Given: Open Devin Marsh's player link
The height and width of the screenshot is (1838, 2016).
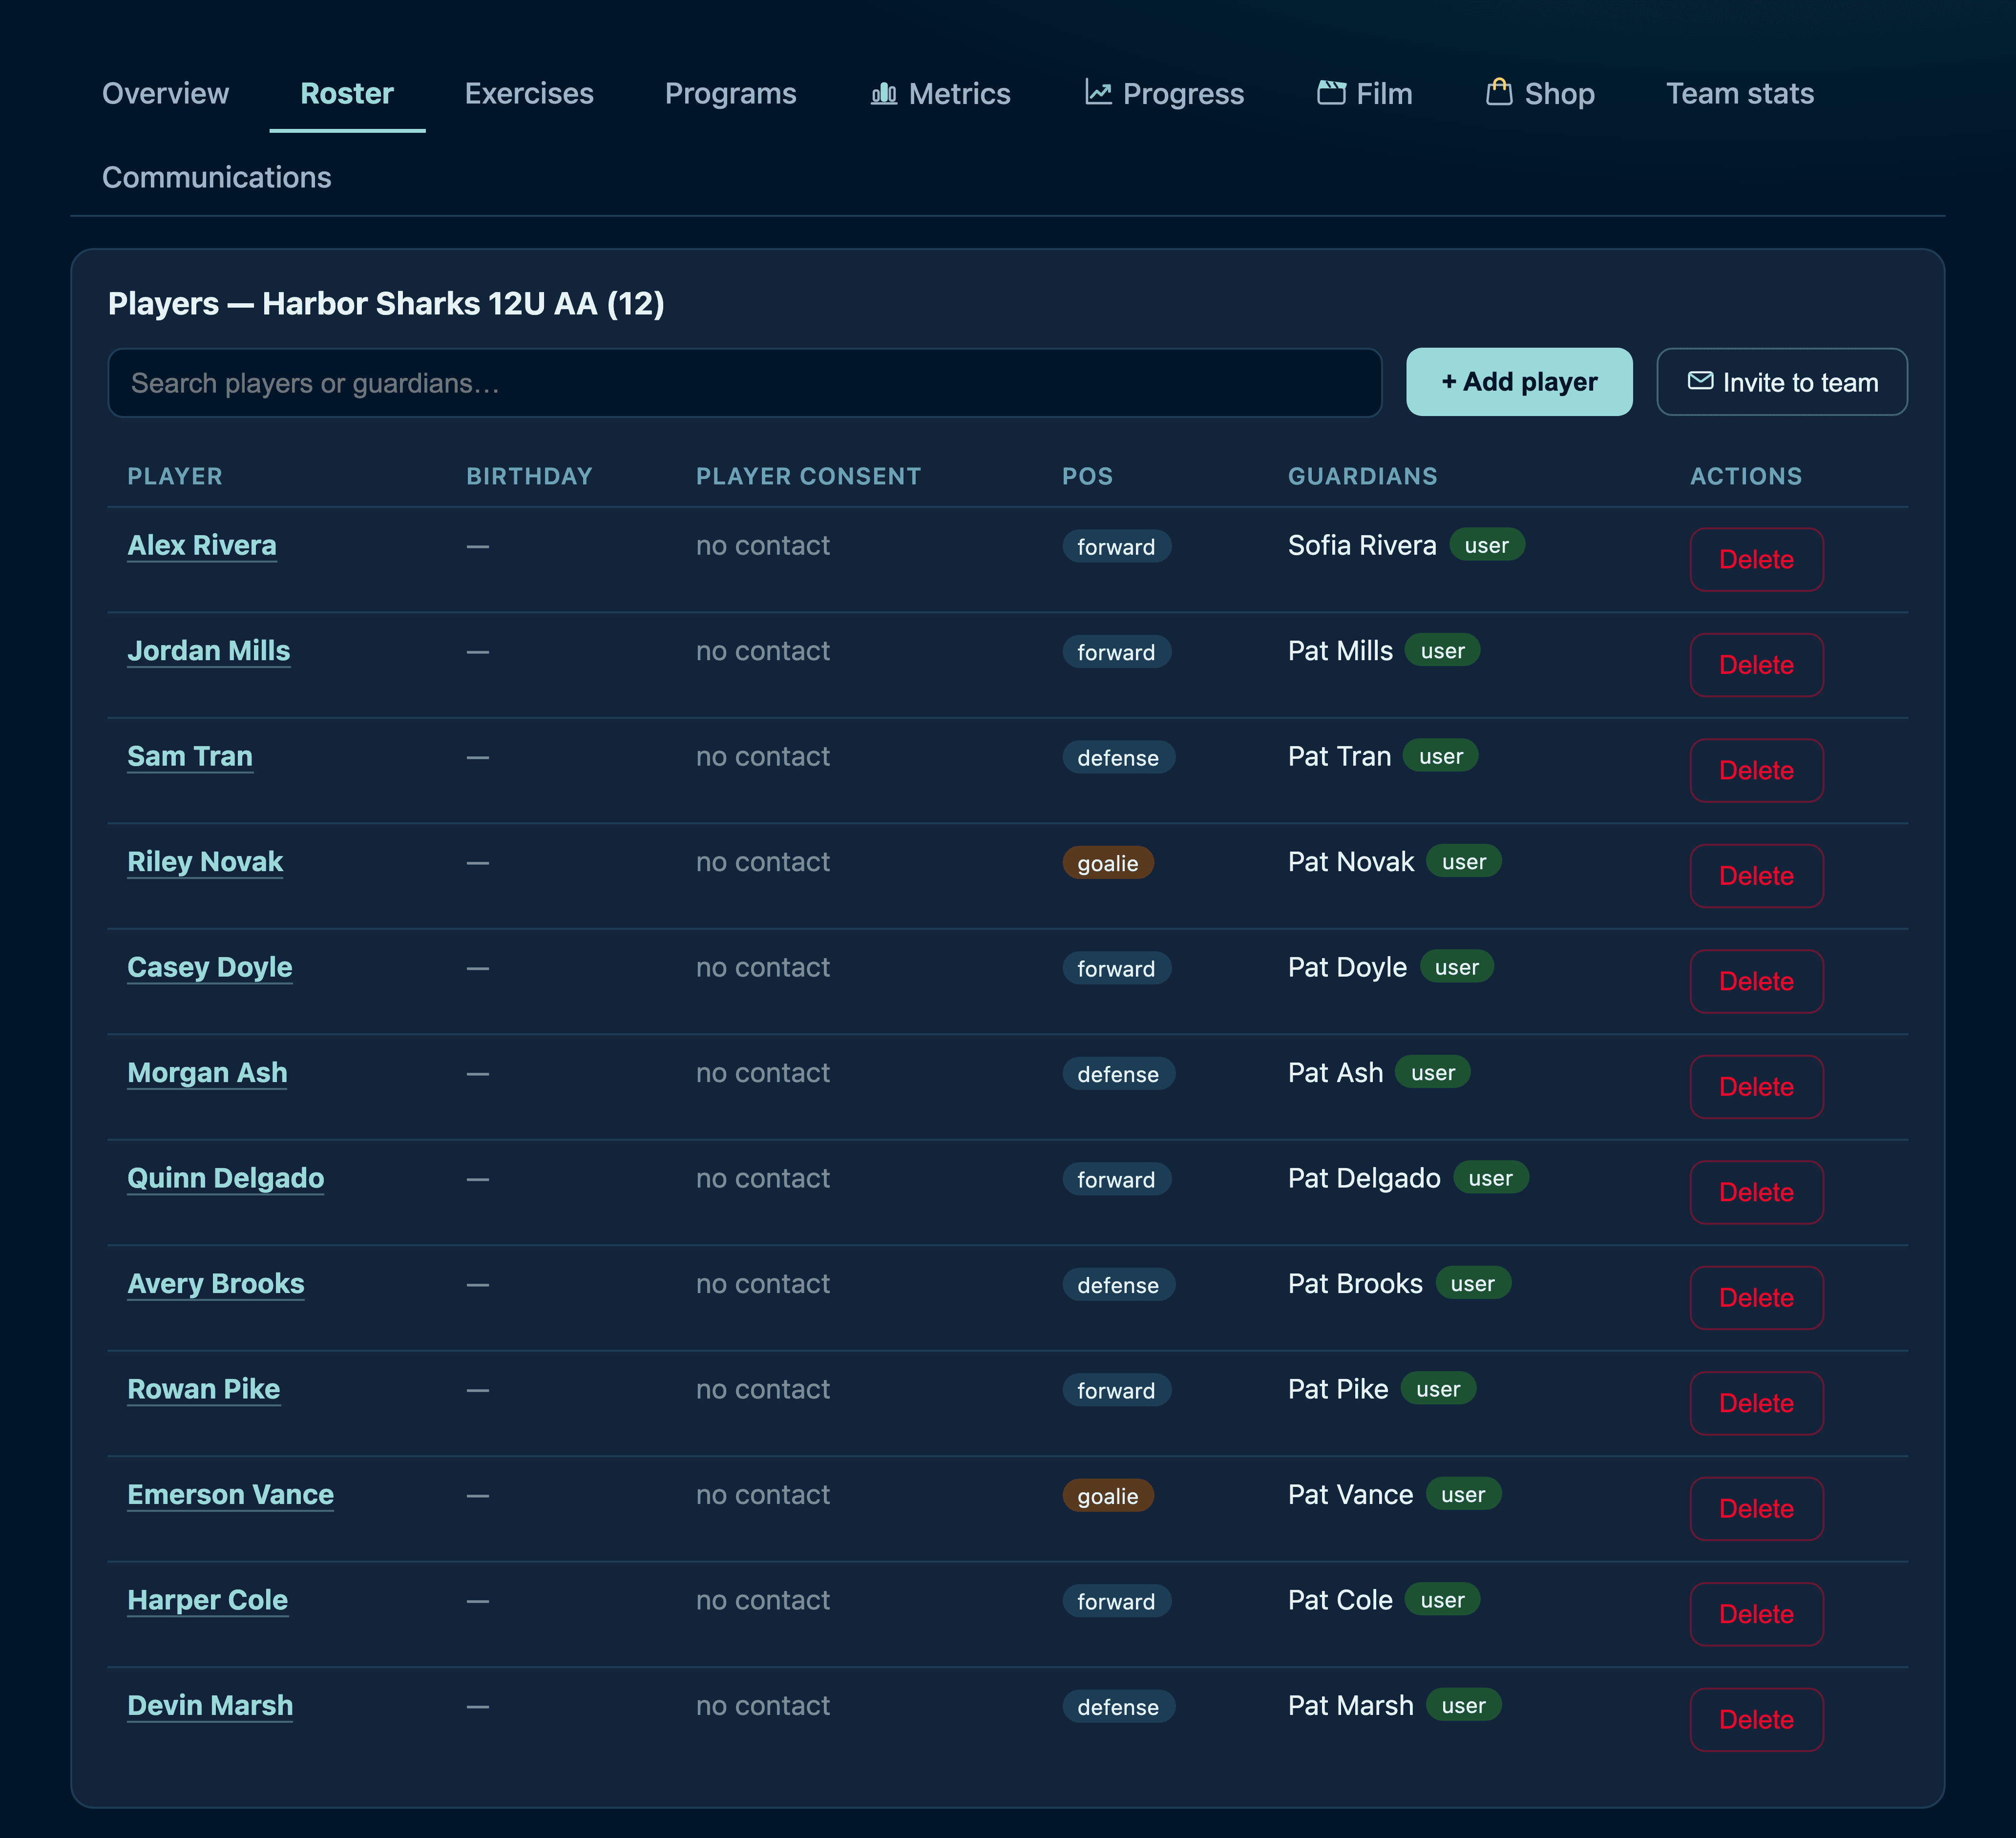Looking at the screenshot, I should click(210, 1706).
